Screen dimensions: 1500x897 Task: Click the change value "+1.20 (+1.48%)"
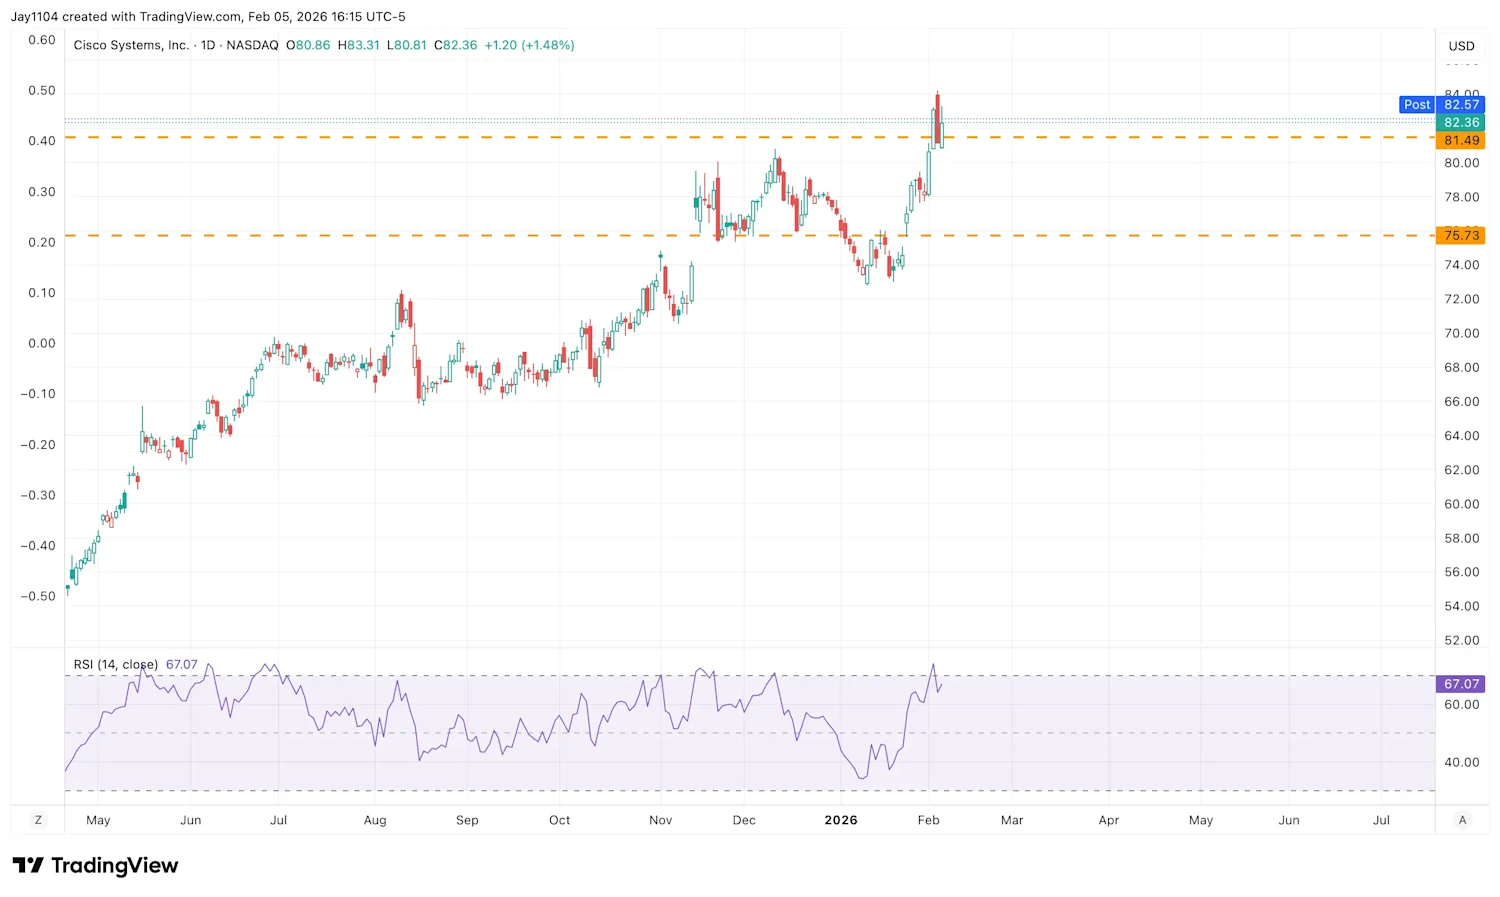530,45
